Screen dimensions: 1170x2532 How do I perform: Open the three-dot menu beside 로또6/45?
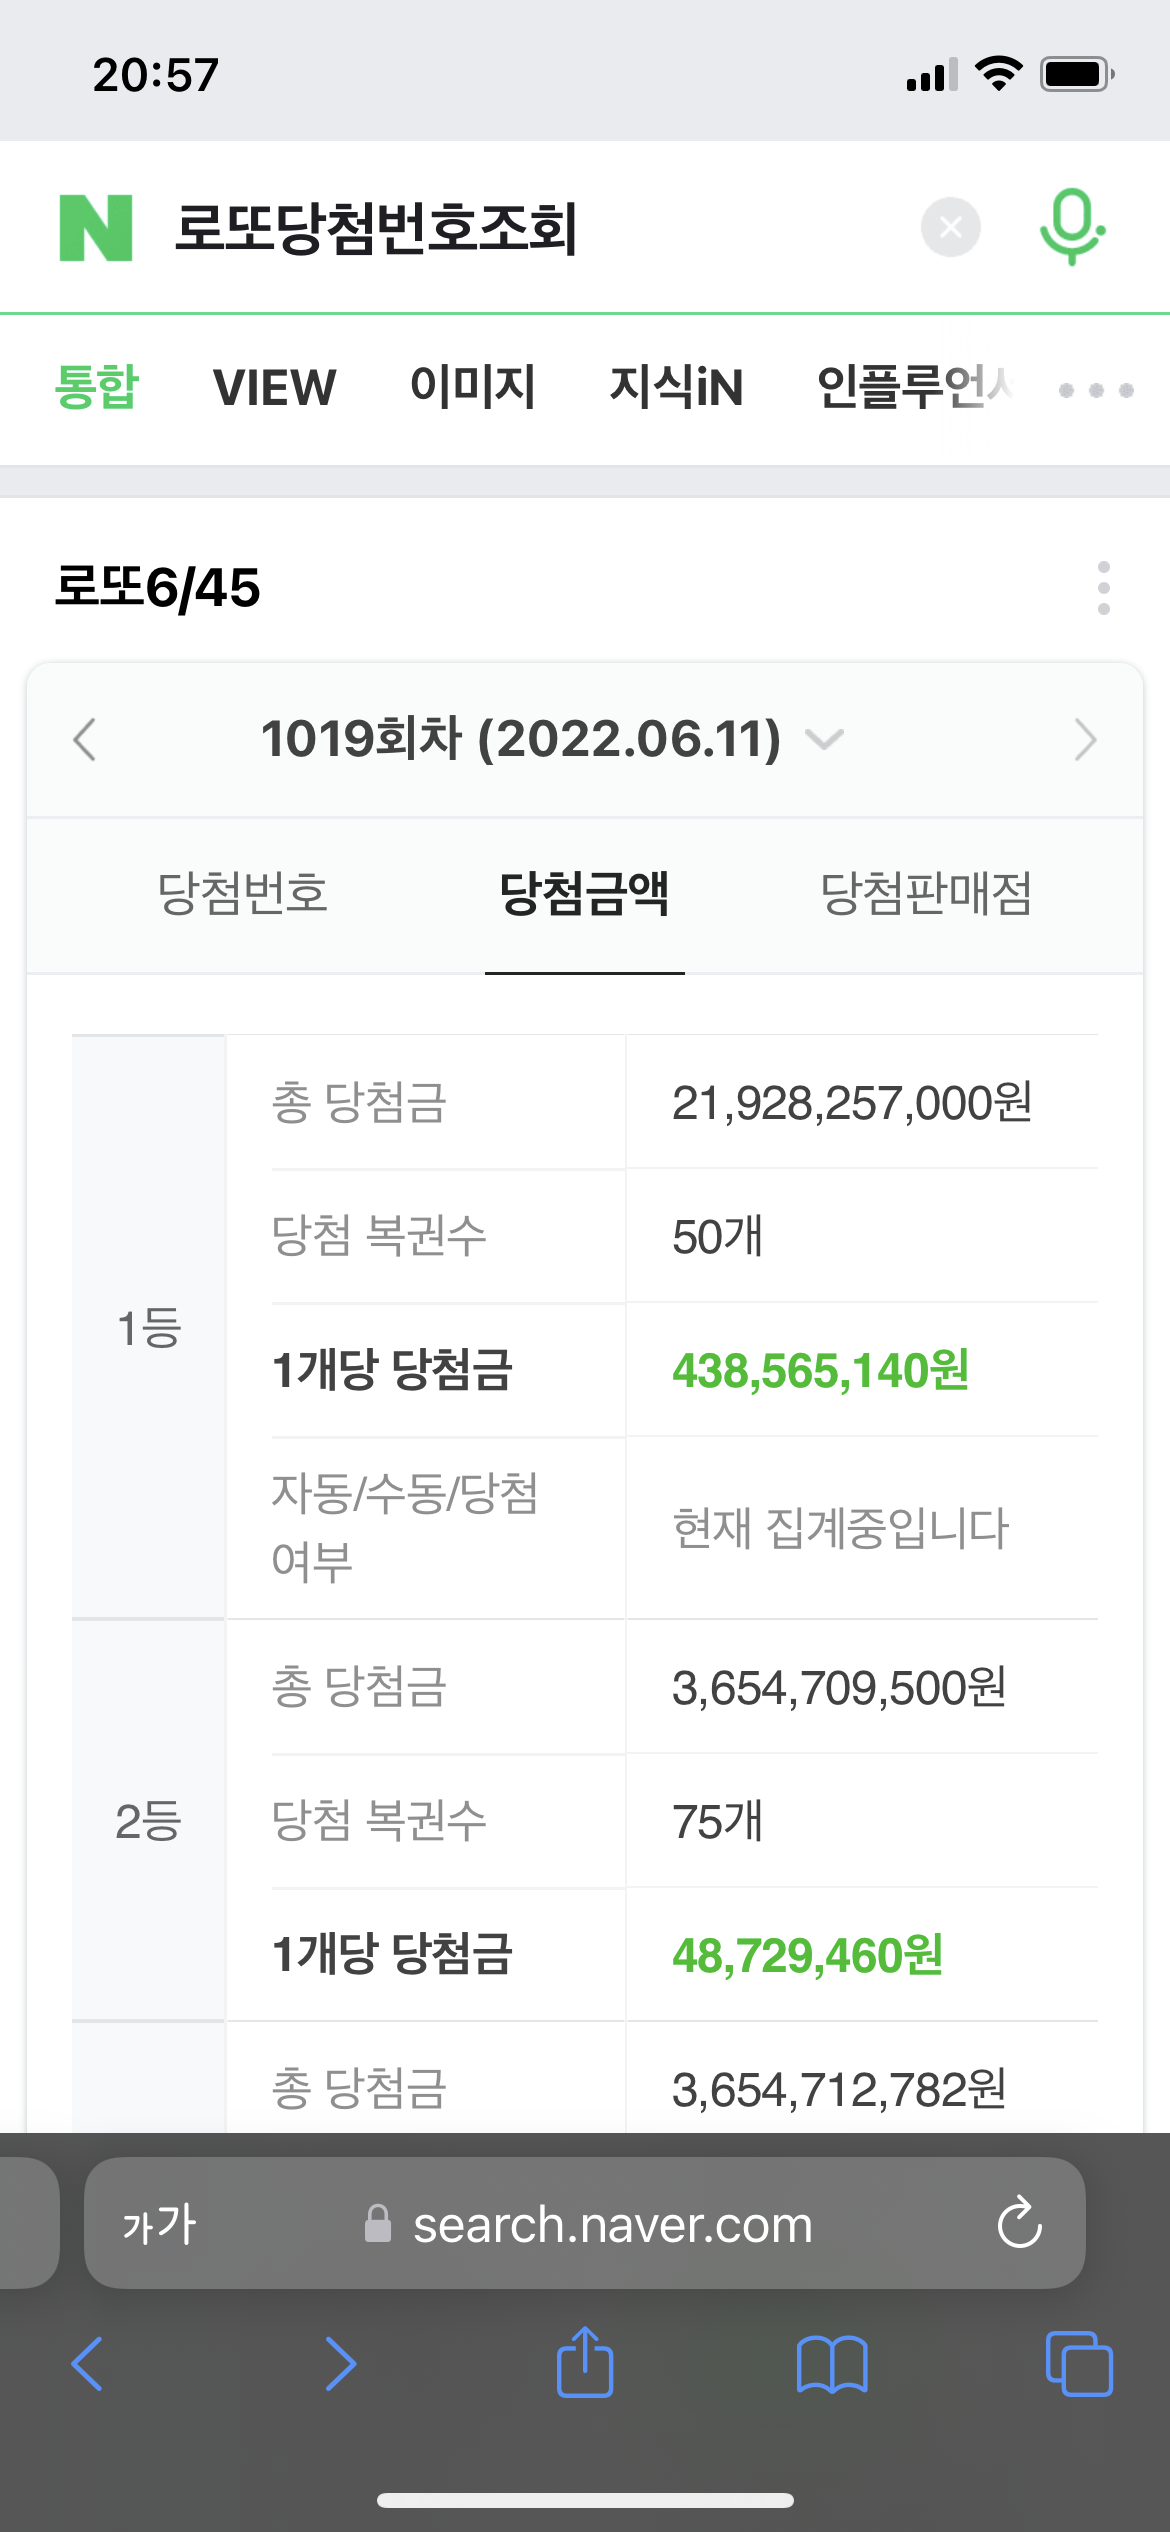click(1103, 588)
